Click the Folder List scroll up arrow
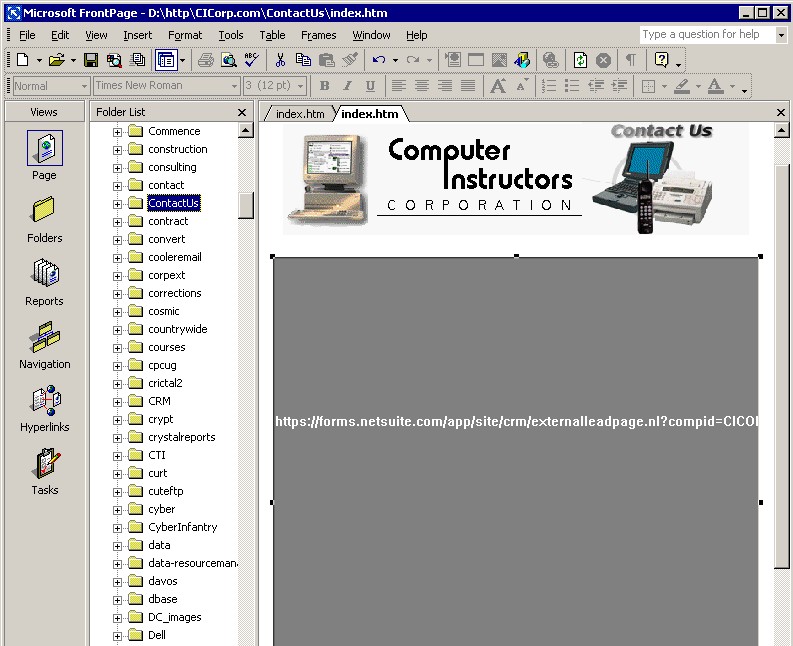The width and height of the screenshot is (793, 646). (x=245, y=131)
